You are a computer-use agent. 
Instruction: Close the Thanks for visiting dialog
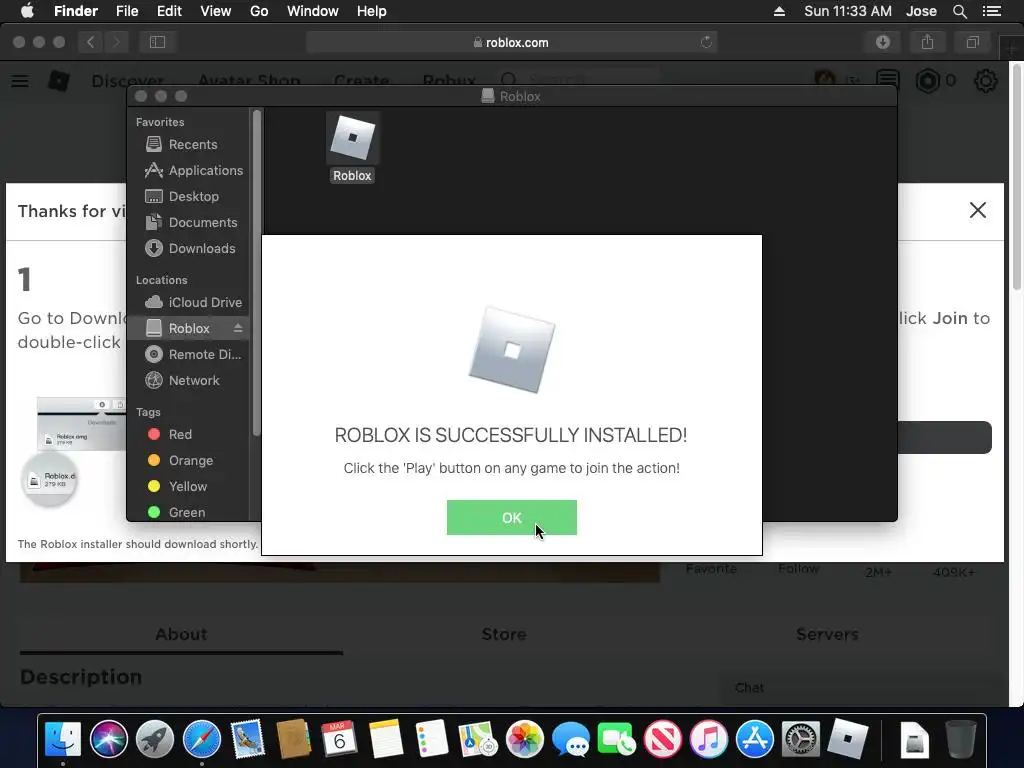point(978,210)
